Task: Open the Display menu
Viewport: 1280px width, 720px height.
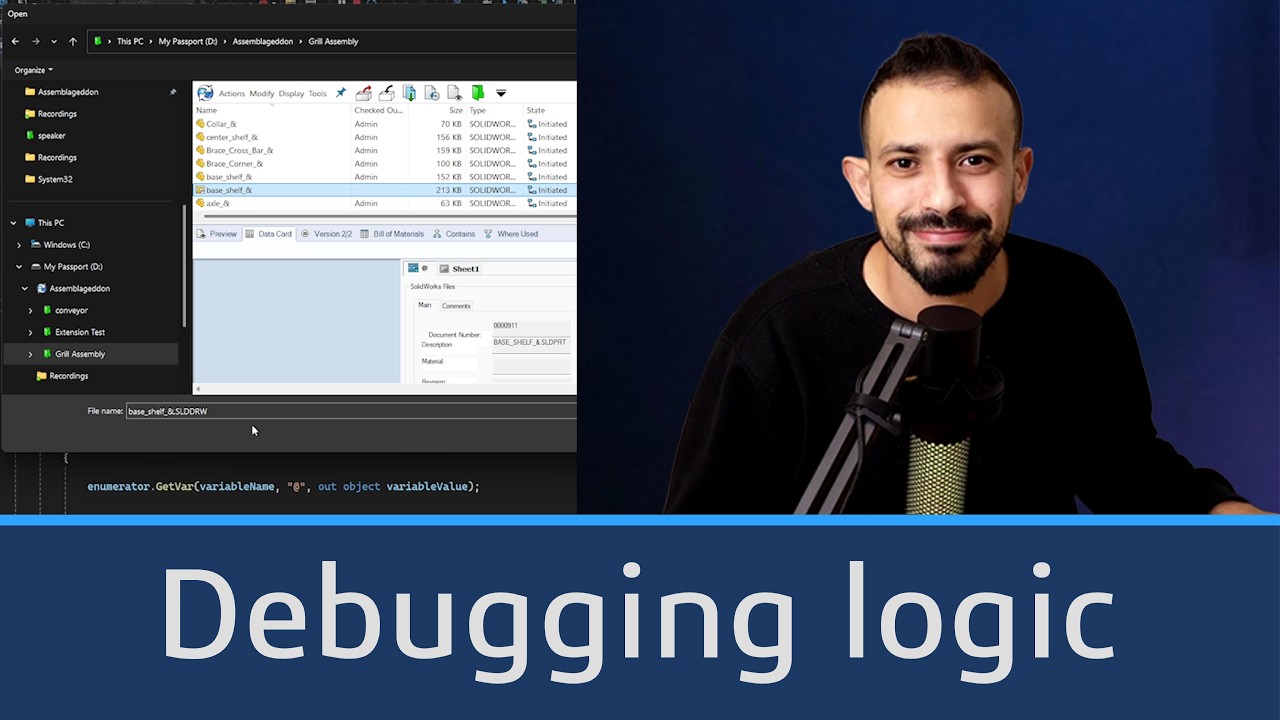Action: (x=291, y=94)
